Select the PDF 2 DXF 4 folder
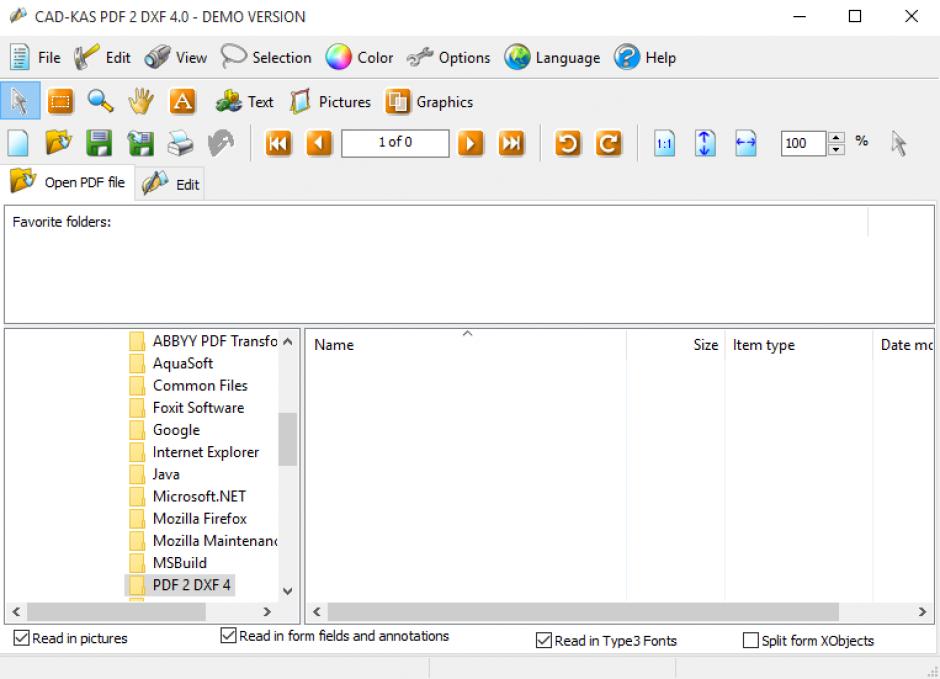940x679 pixels. click(180, 585)
